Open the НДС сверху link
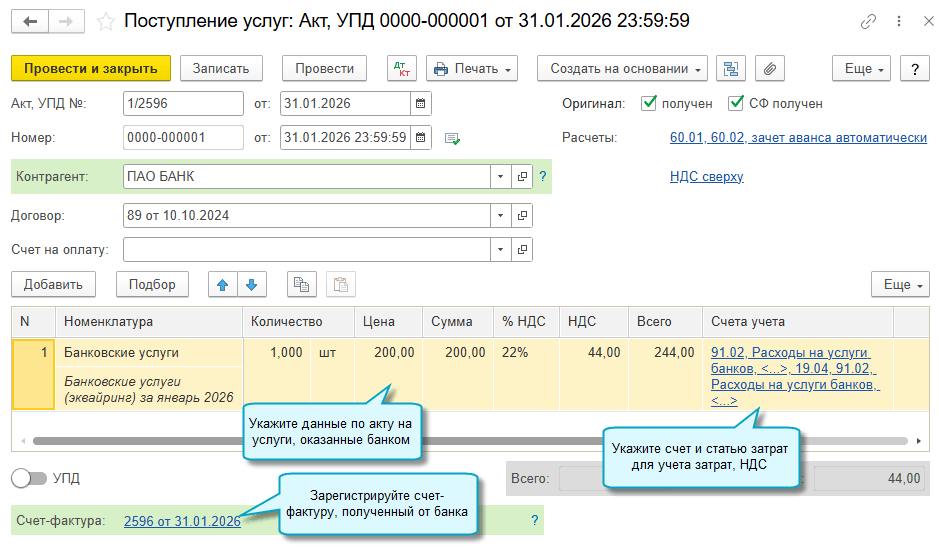Screen dimensions: 939x550 point(707,177)
